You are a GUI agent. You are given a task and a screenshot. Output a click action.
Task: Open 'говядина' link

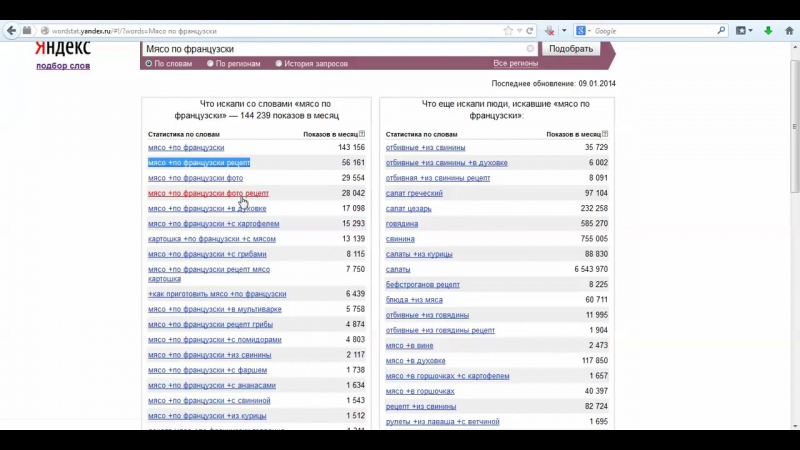tap(402, 223)
